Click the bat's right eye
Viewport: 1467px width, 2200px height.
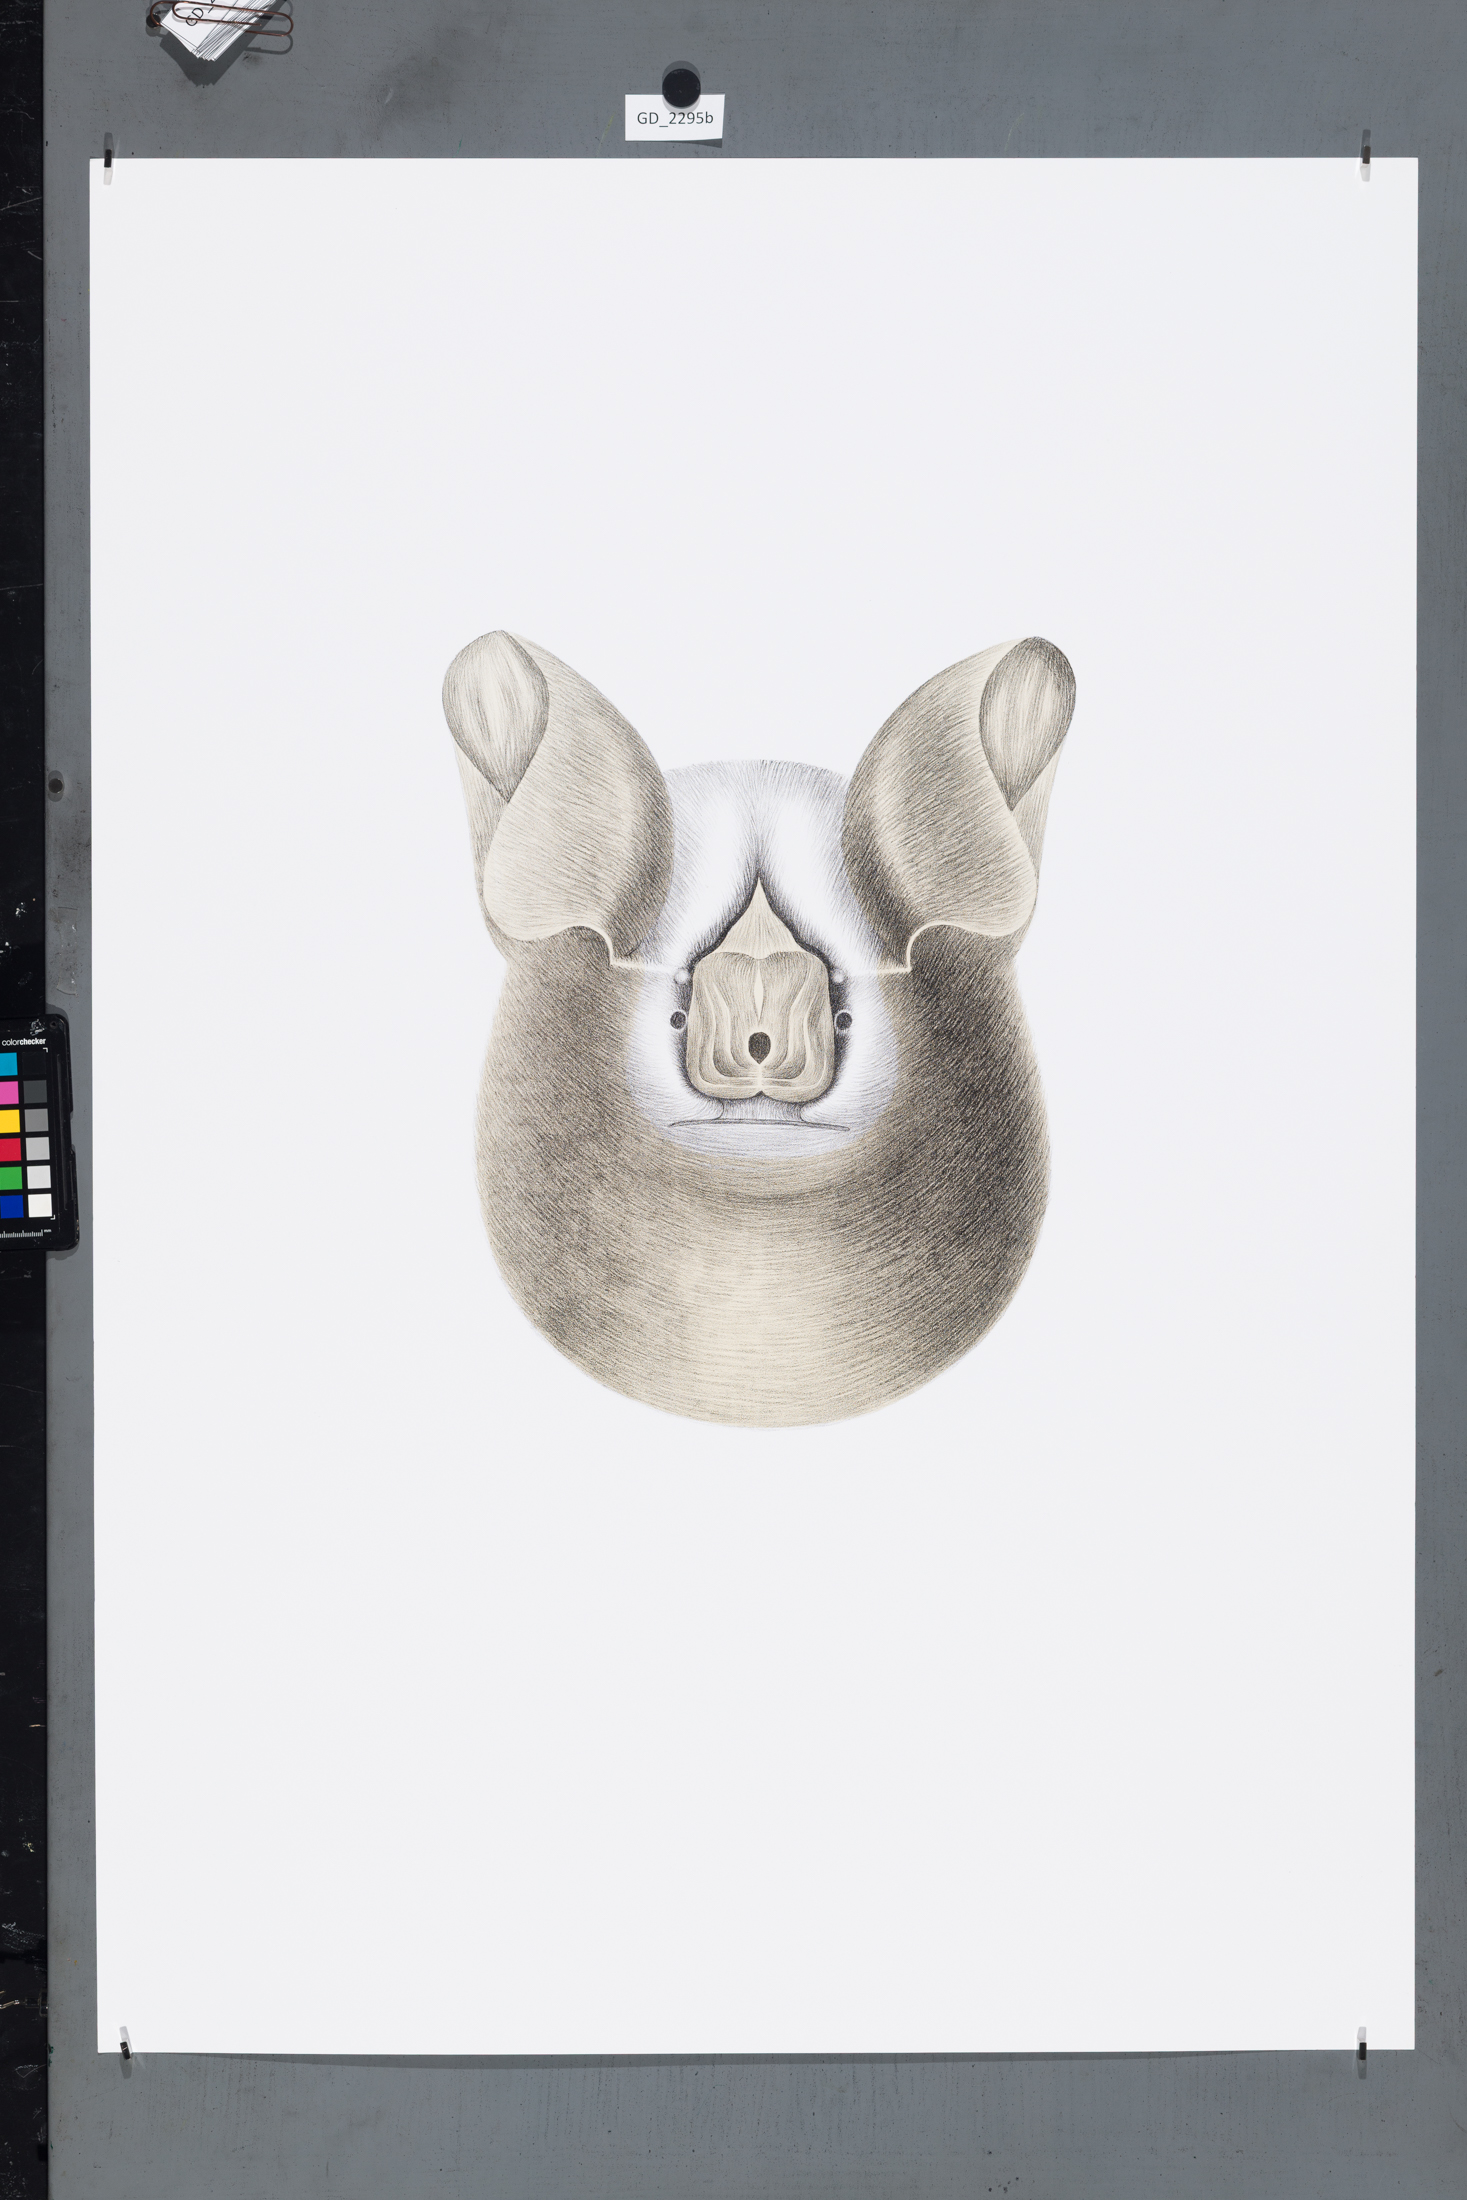843,1020
